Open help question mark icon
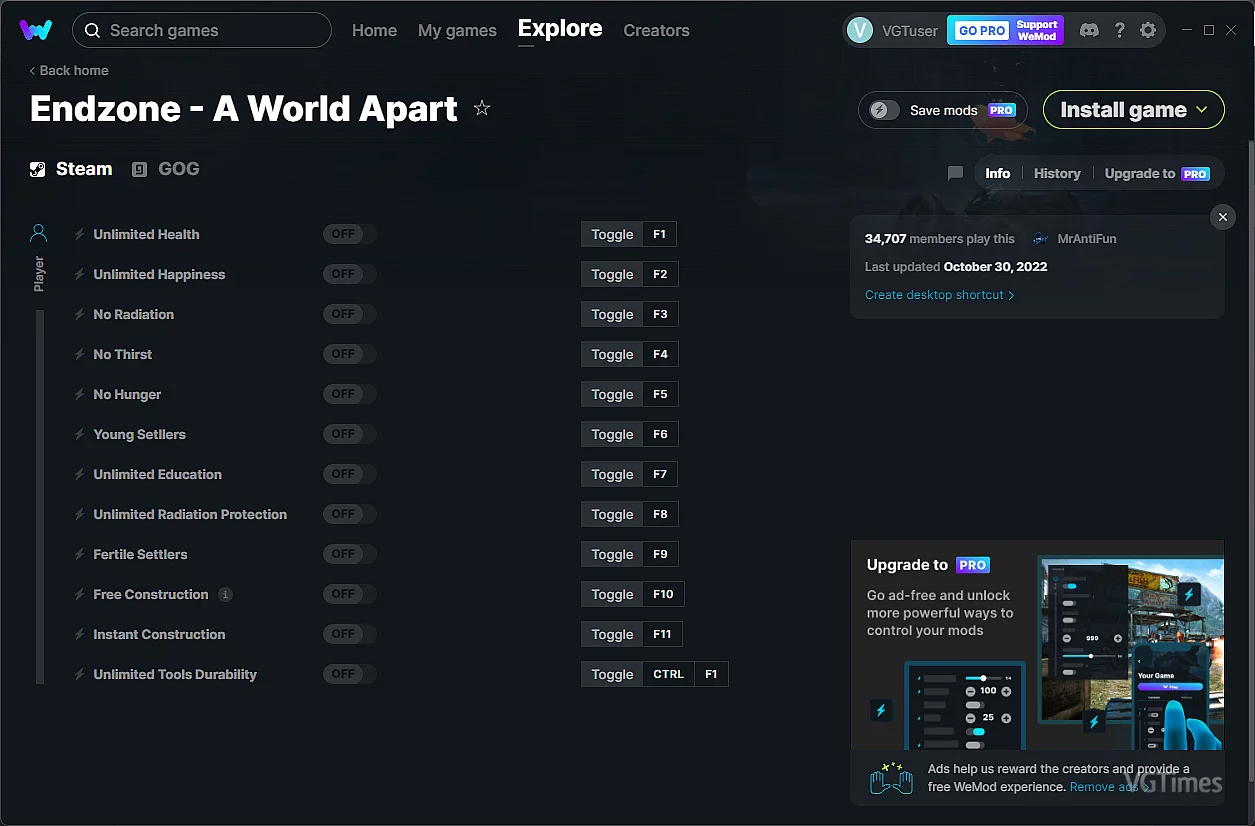This screenshot has width=1255, height=826. click(1120, 30)
